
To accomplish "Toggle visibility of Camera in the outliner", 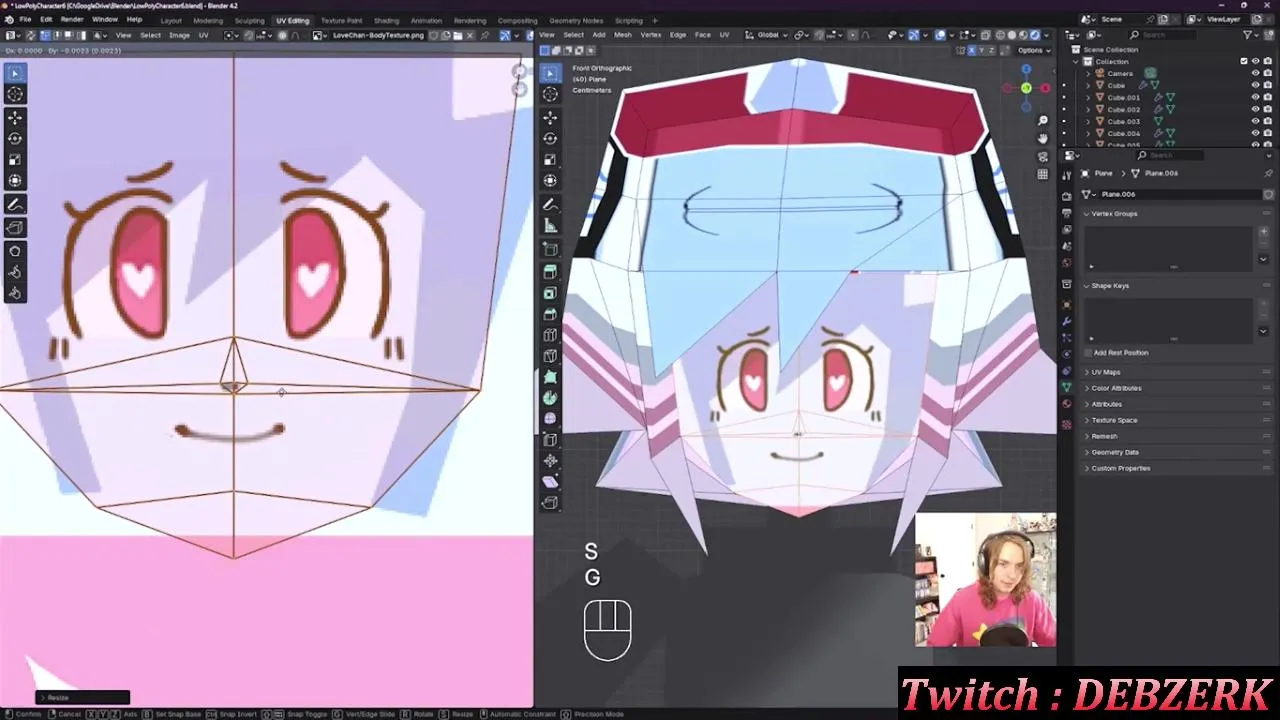I will tap(1255, 73).
